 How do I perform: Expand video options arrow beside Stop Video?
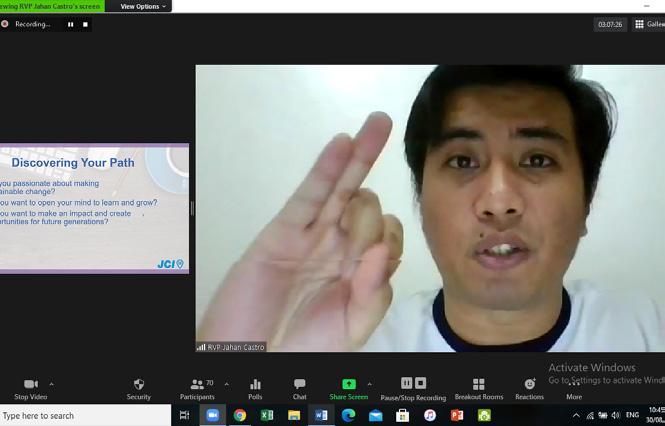tap(51, 384)
